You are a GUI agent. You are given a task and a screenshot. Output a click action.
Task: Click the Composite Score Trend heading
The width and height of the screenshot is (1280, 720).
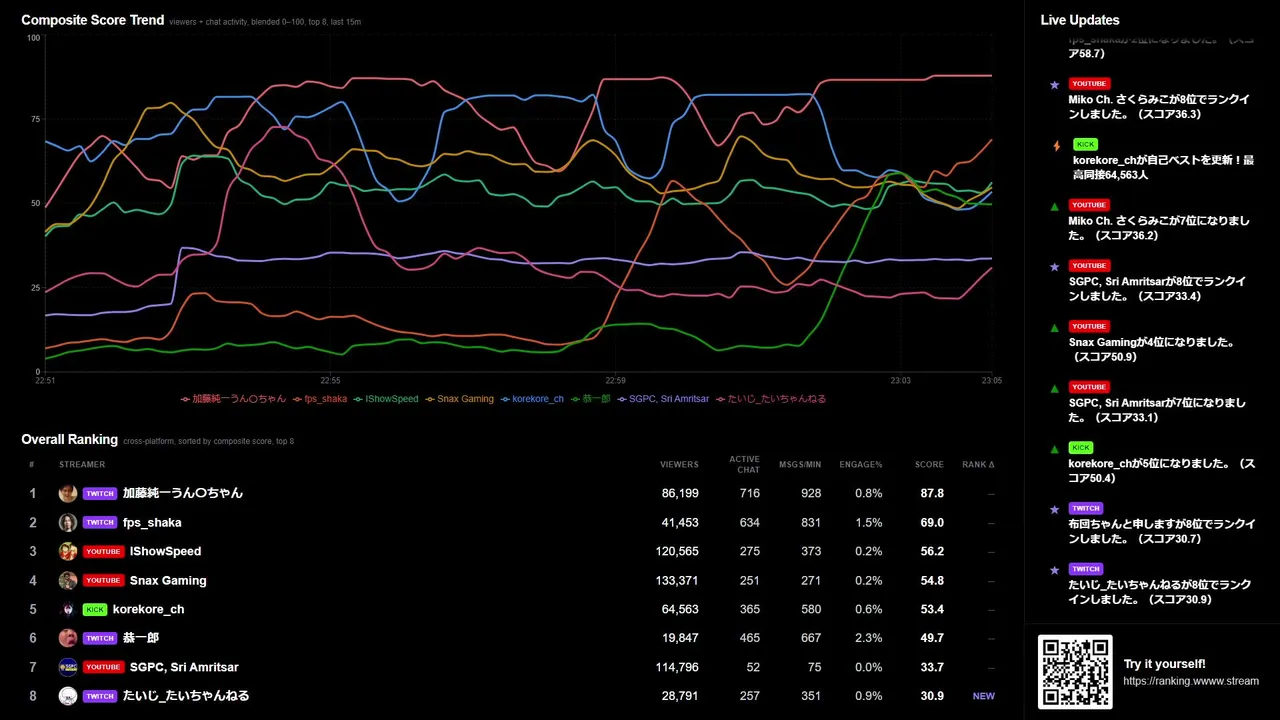93,20
